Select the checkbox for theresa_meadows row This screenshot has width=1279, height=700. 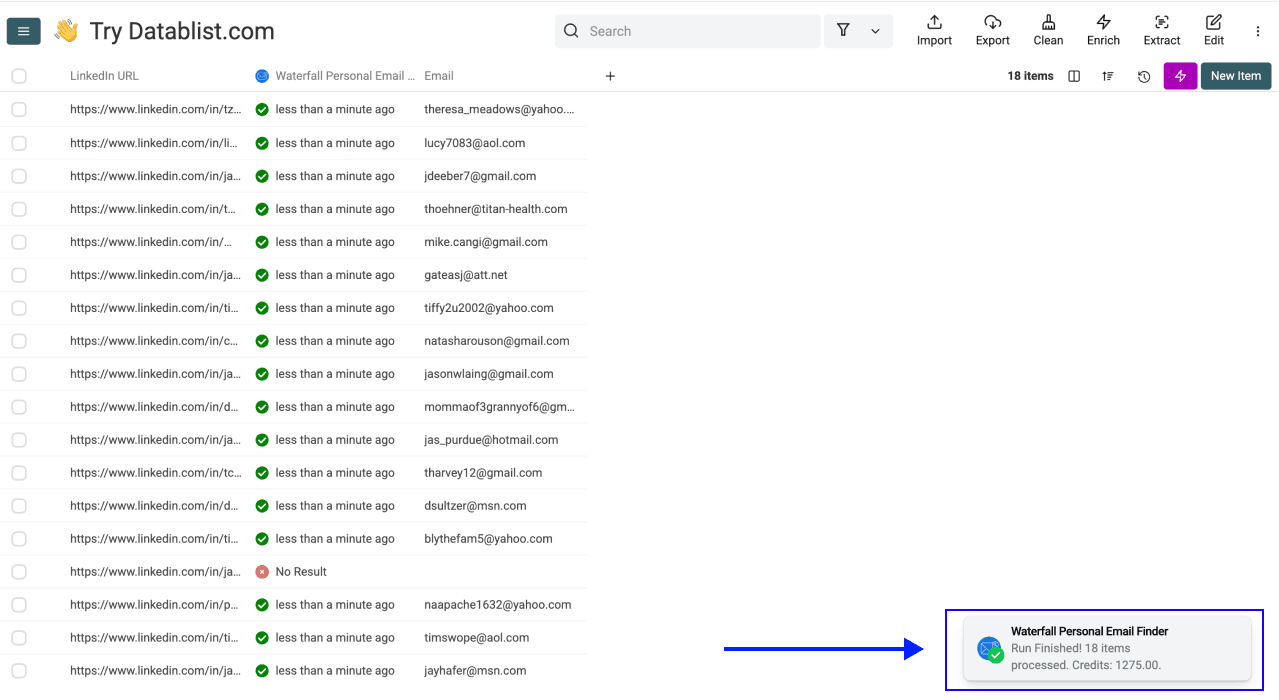(18, 109)
